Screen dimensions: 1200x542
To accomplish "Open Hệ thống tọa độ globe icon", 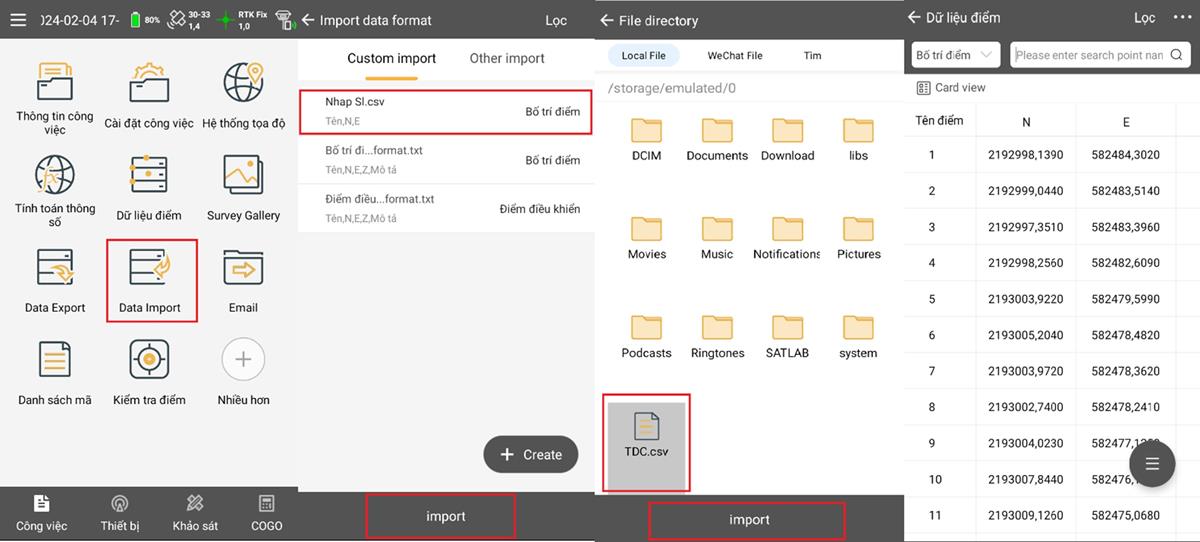I will [243, 84].
